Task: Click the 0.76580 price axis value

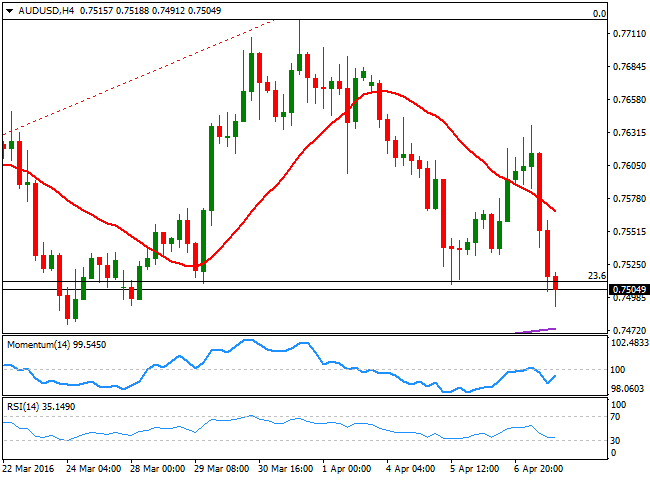Action: (629, 99)
